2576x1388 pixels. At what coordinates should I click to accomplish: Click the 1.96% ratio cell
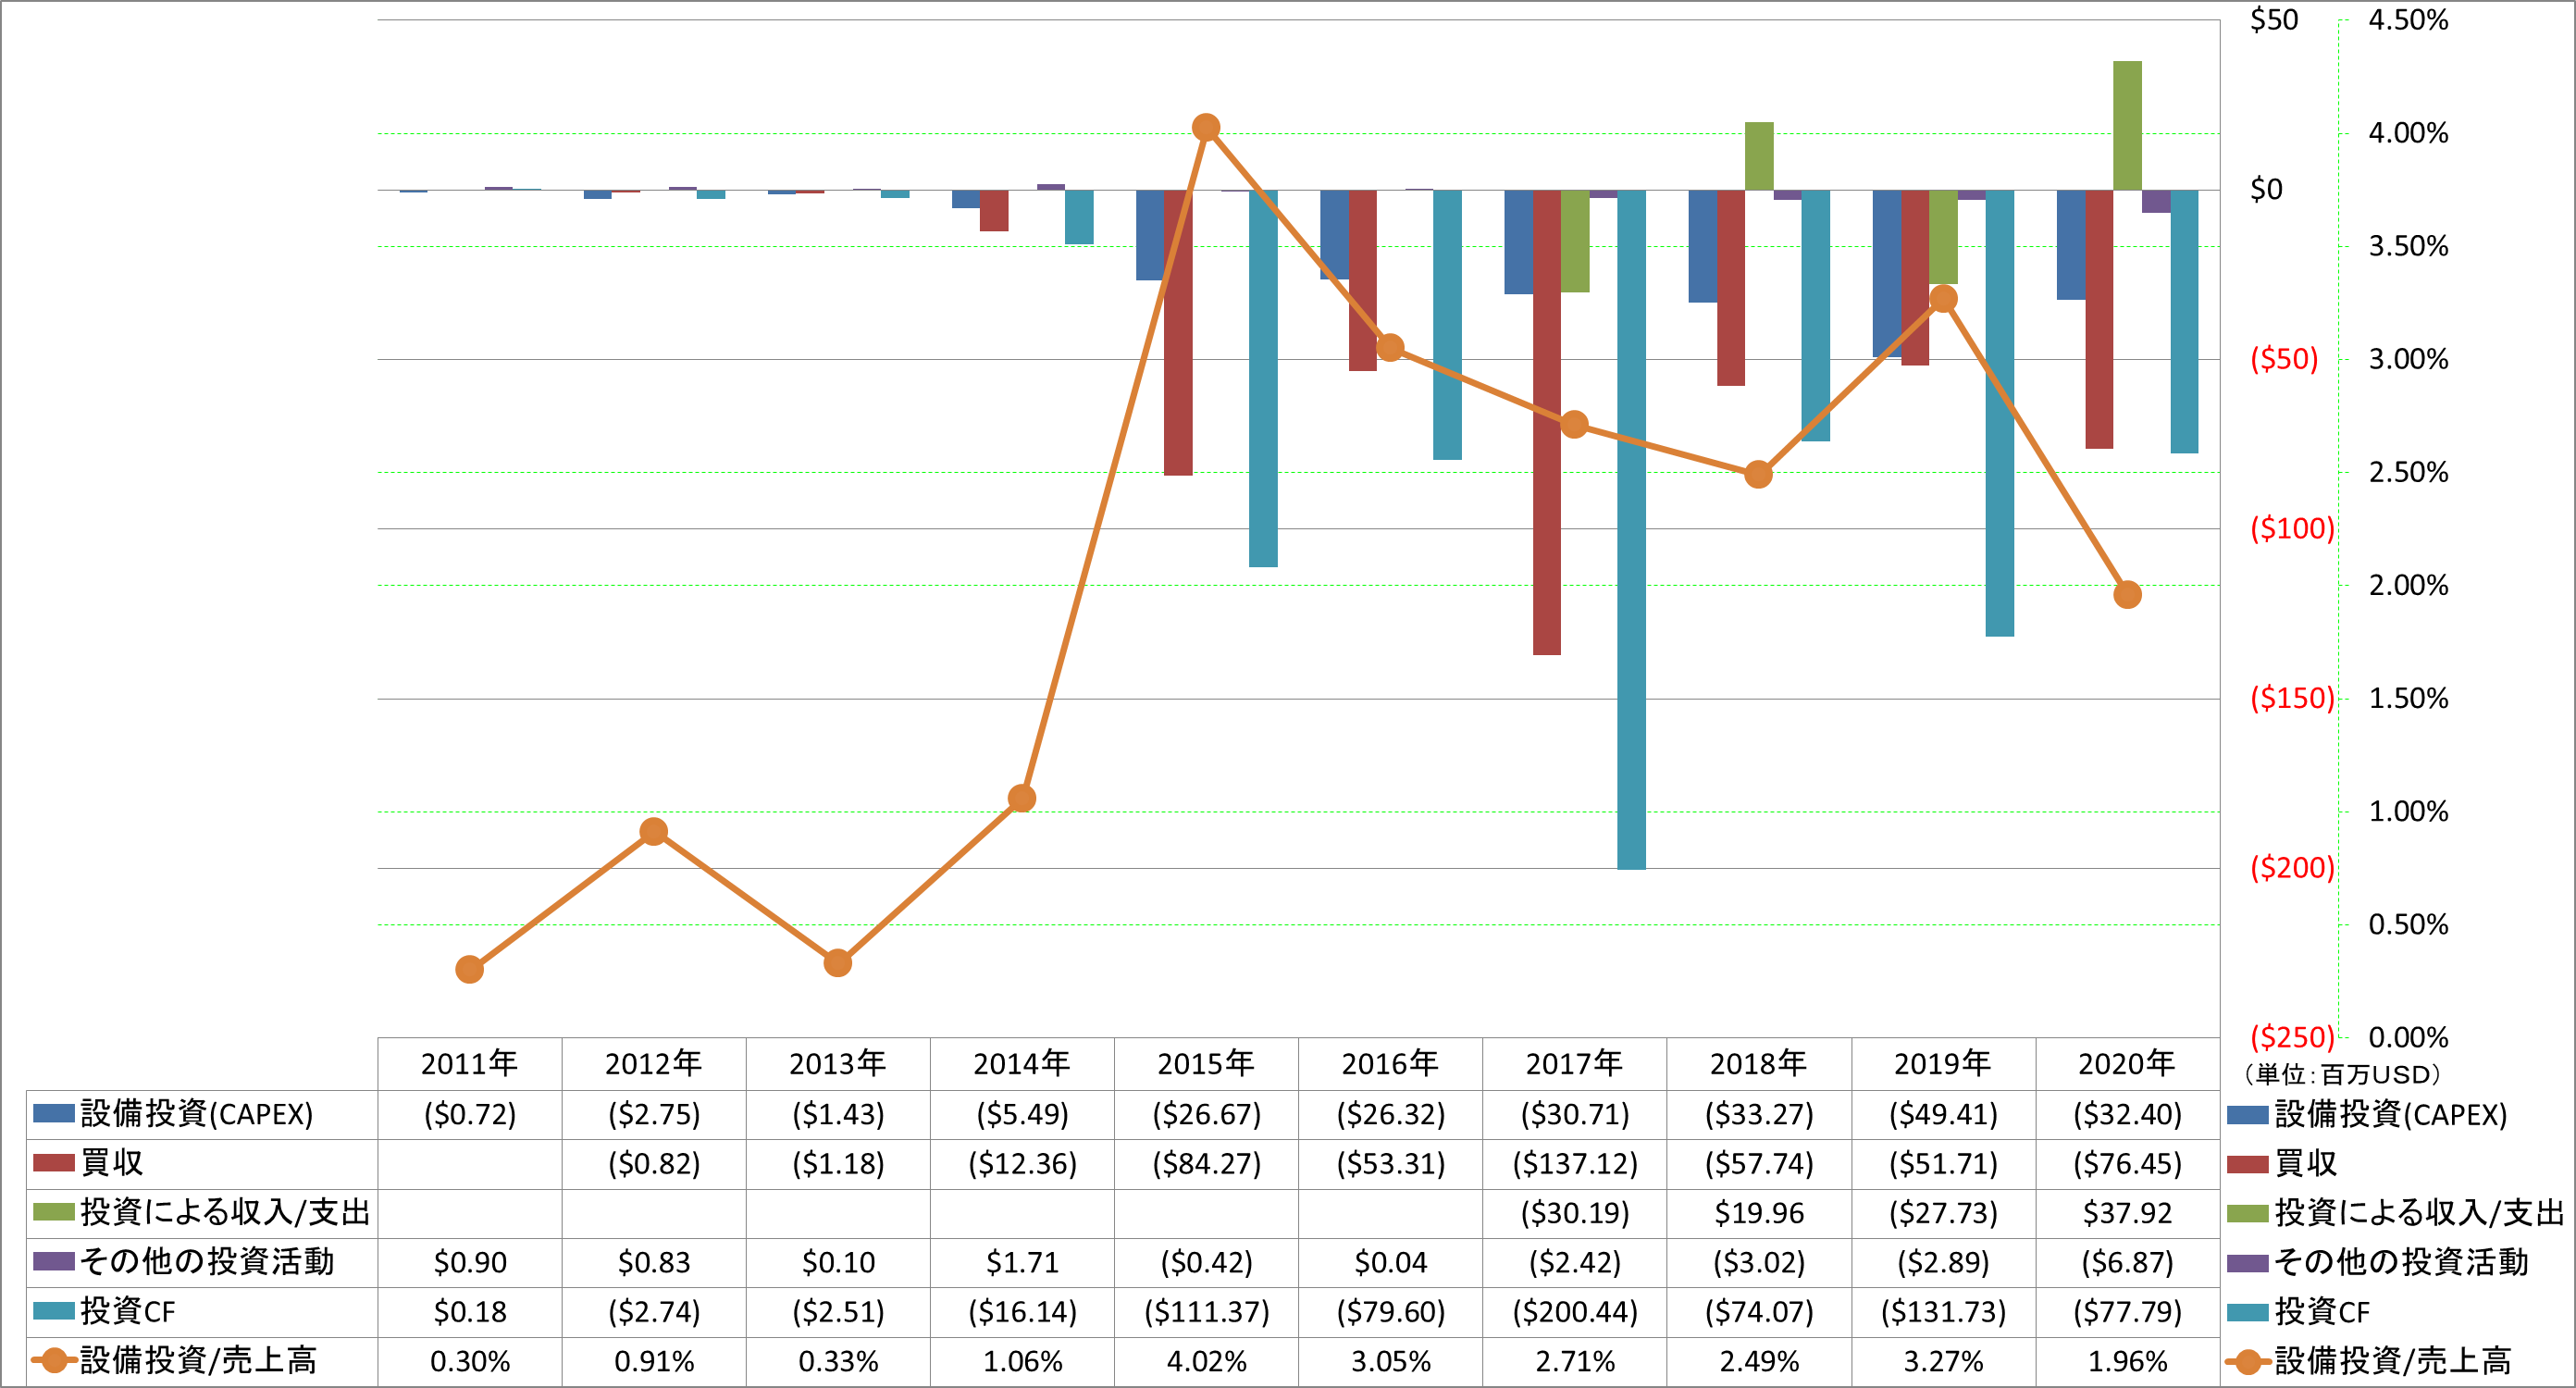coord(2127,1361)
